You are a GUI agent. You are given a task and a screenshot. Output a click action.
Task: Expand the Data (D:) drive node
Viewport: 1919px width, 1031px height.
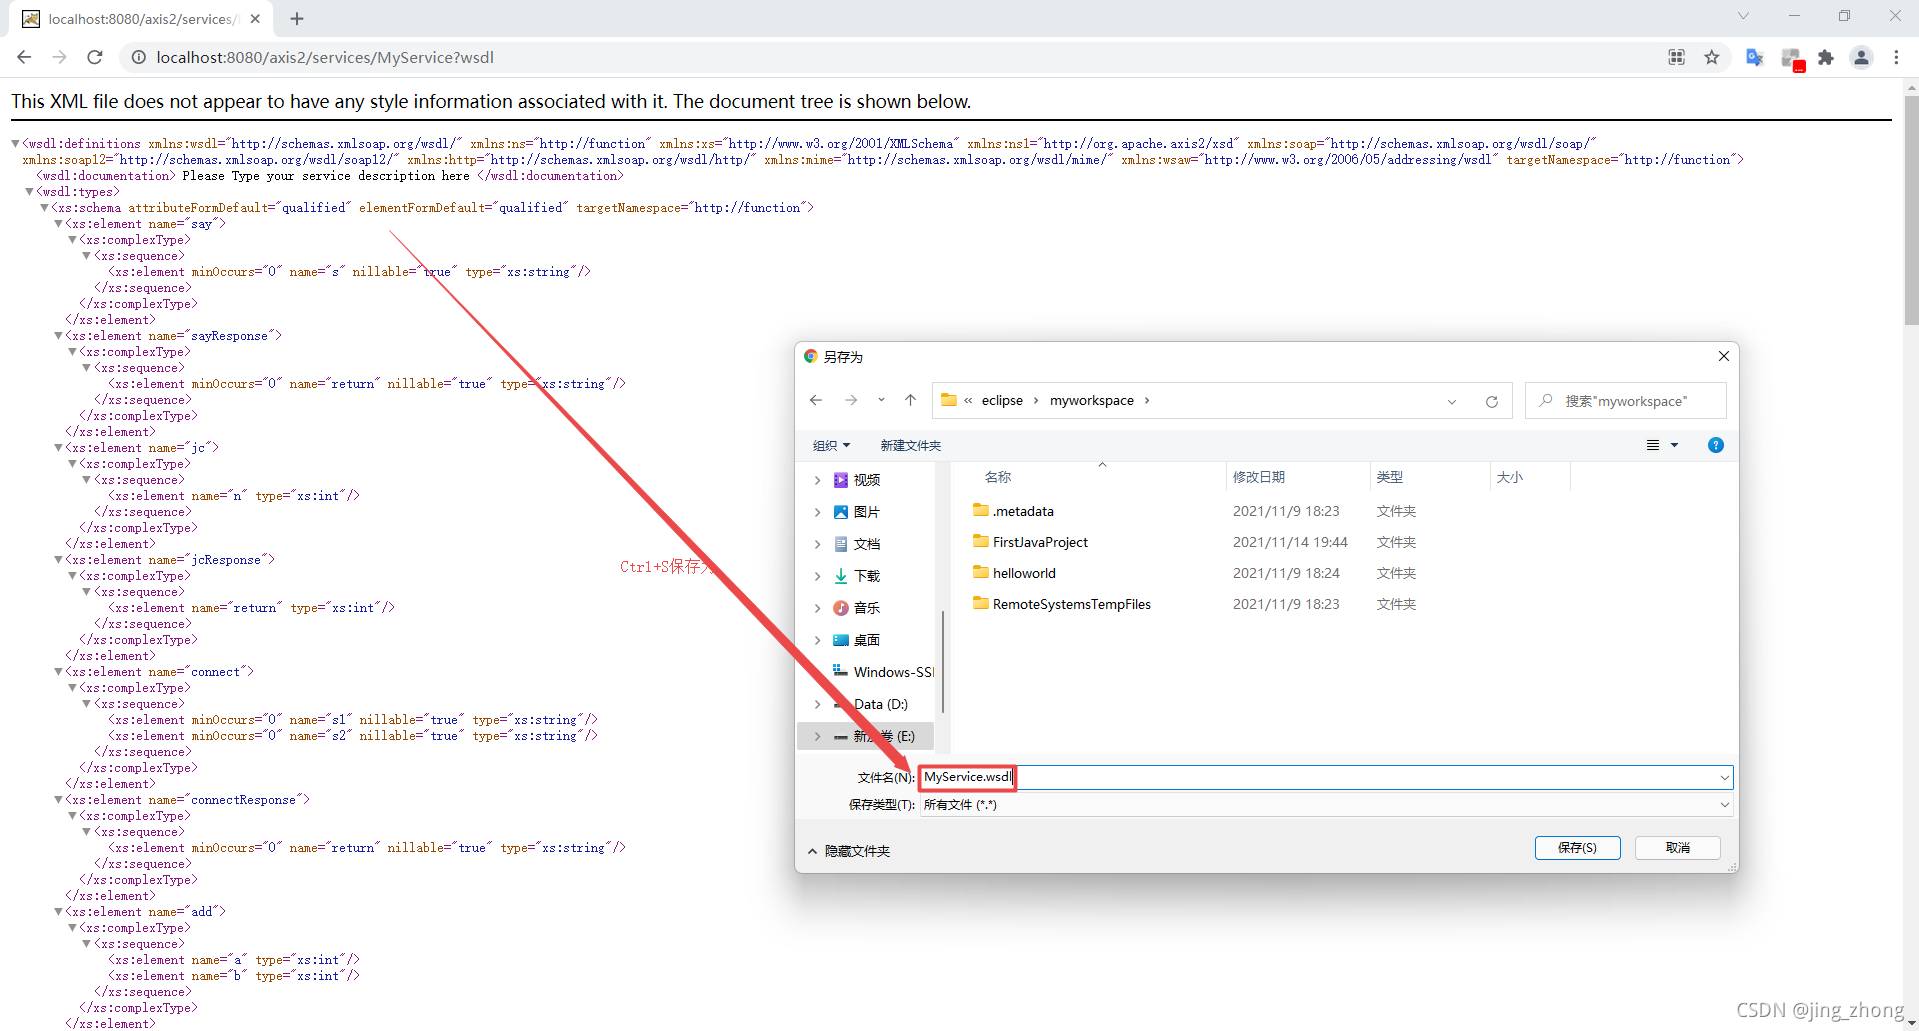(x=817, y=704)
